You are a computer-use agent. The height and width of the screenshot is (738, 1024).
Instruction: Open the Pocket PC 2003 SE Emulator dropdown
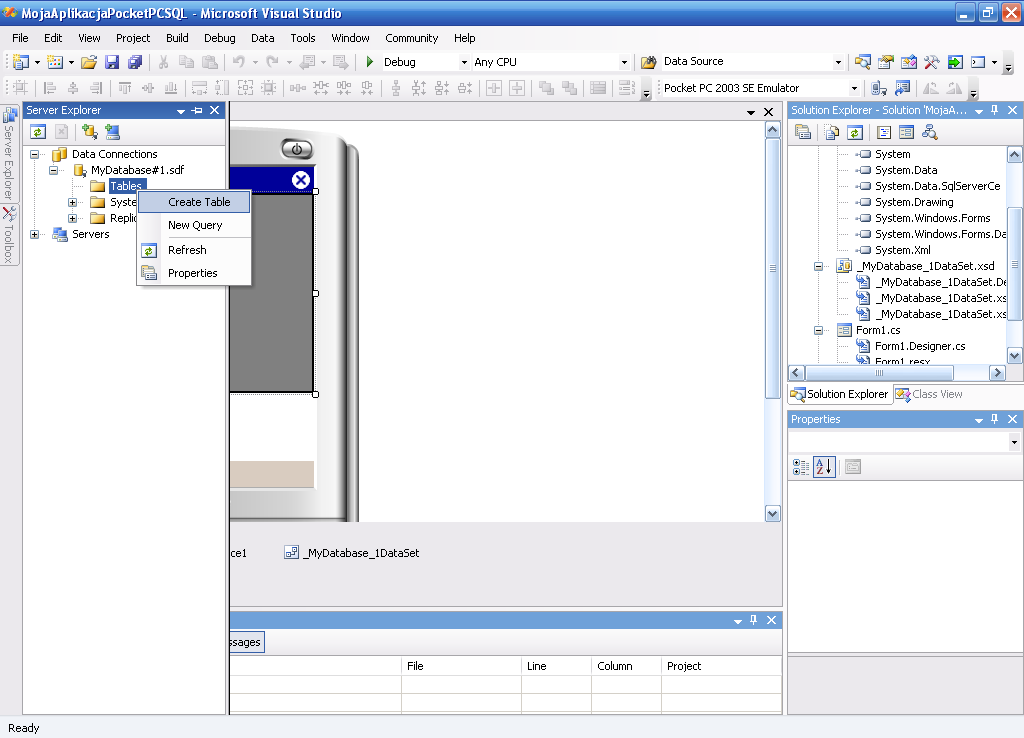coord(854,88)
